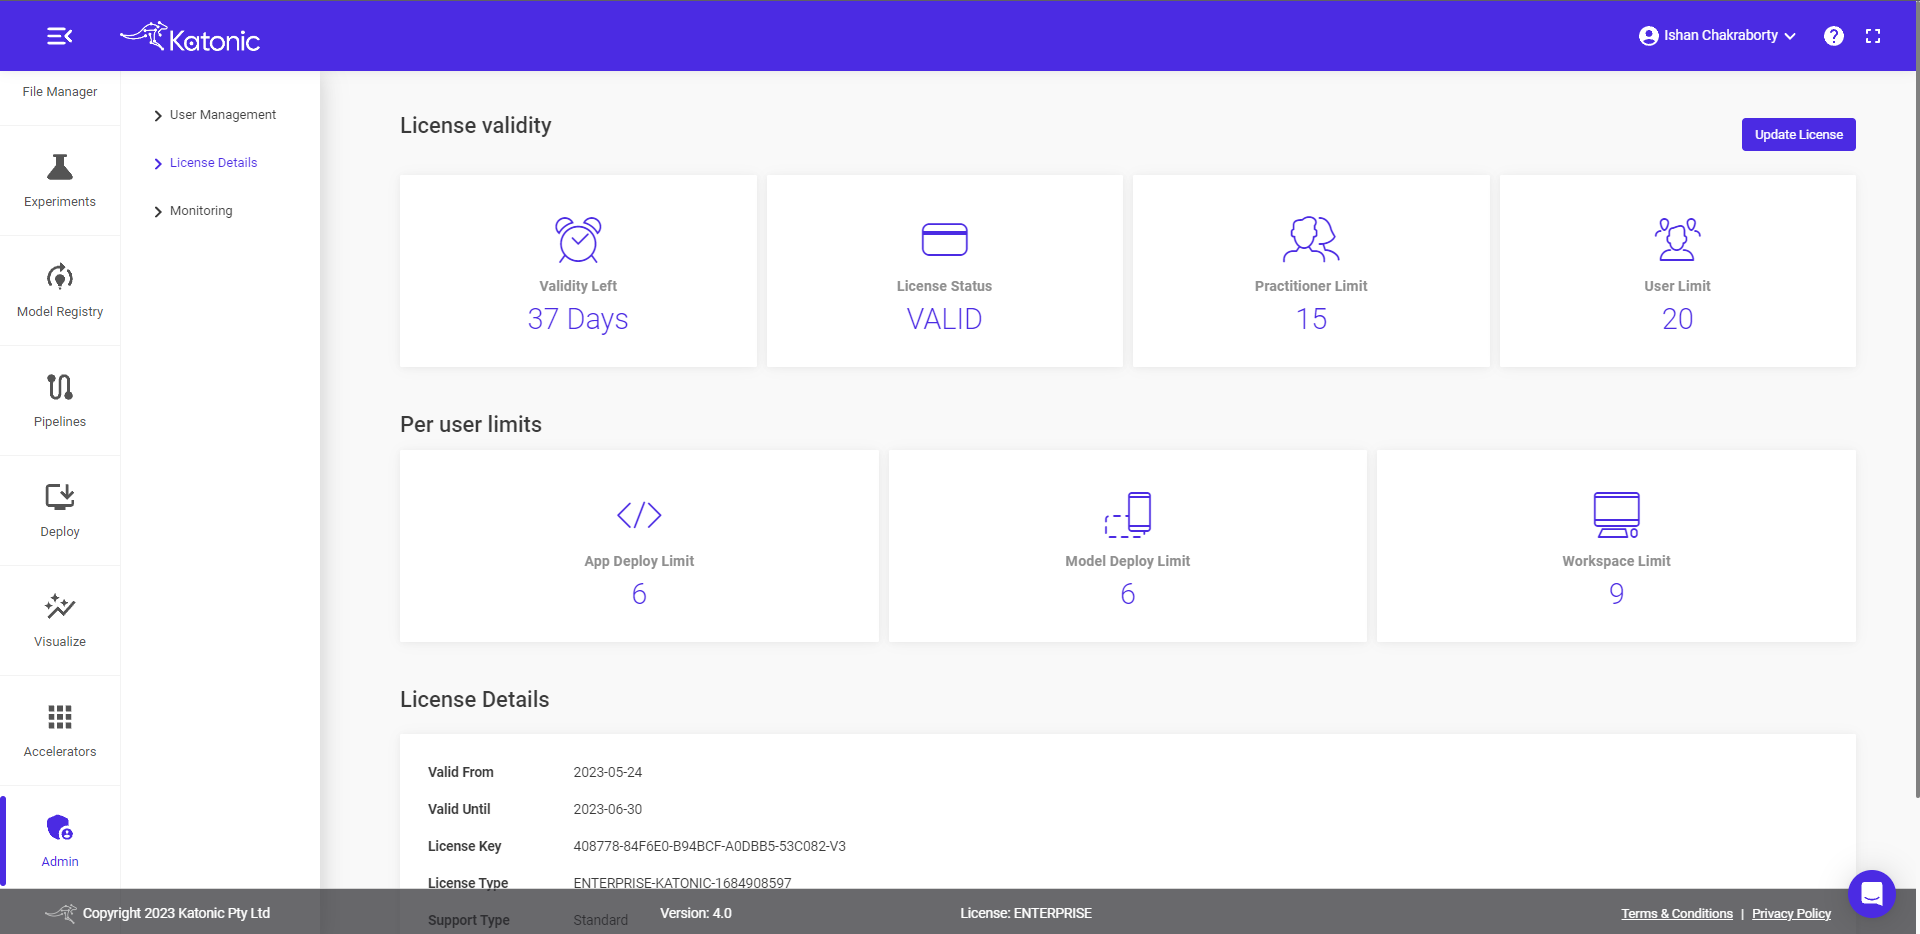Image resolution: width=1920 pixels, height=934 pixels.
Task: Click the license key 408778-84F6E0 value
Action: coord(709,846)
